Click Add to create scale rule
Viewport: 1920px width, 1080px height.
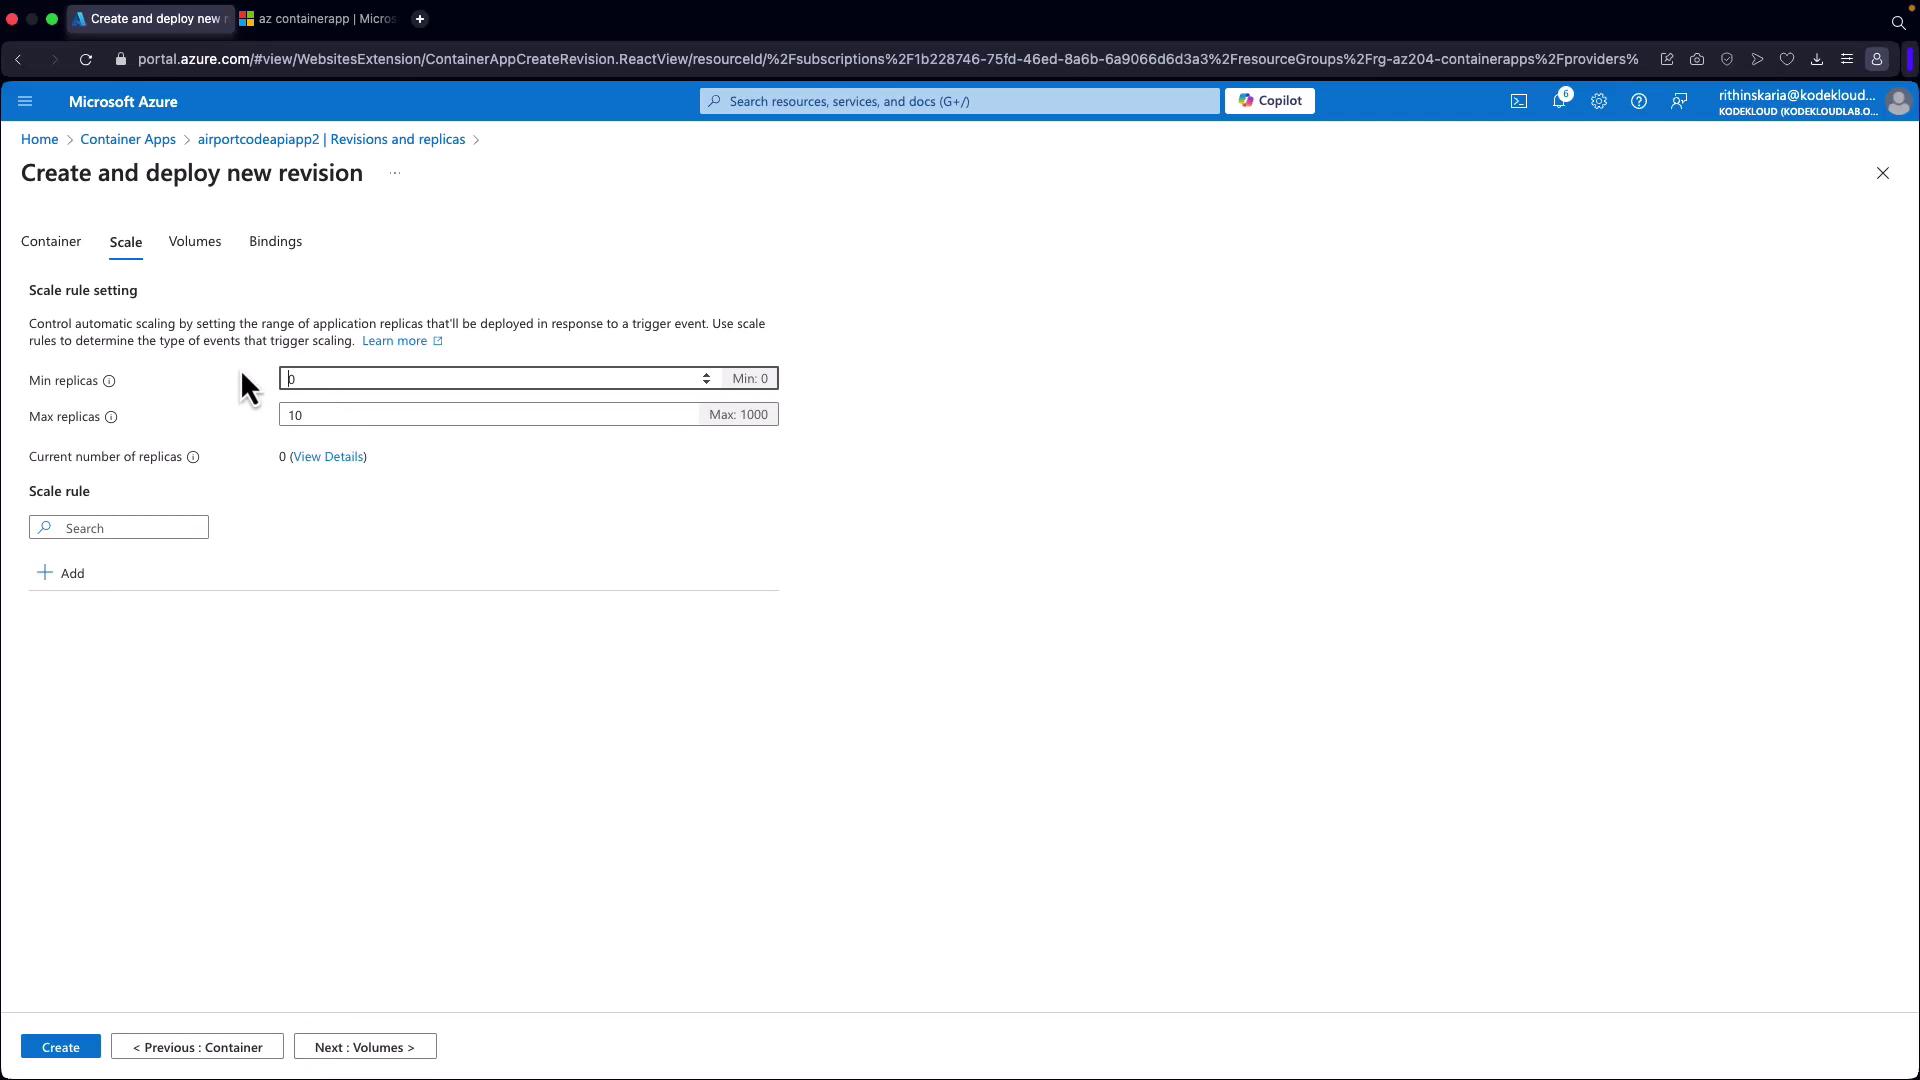tap(61, 573)
